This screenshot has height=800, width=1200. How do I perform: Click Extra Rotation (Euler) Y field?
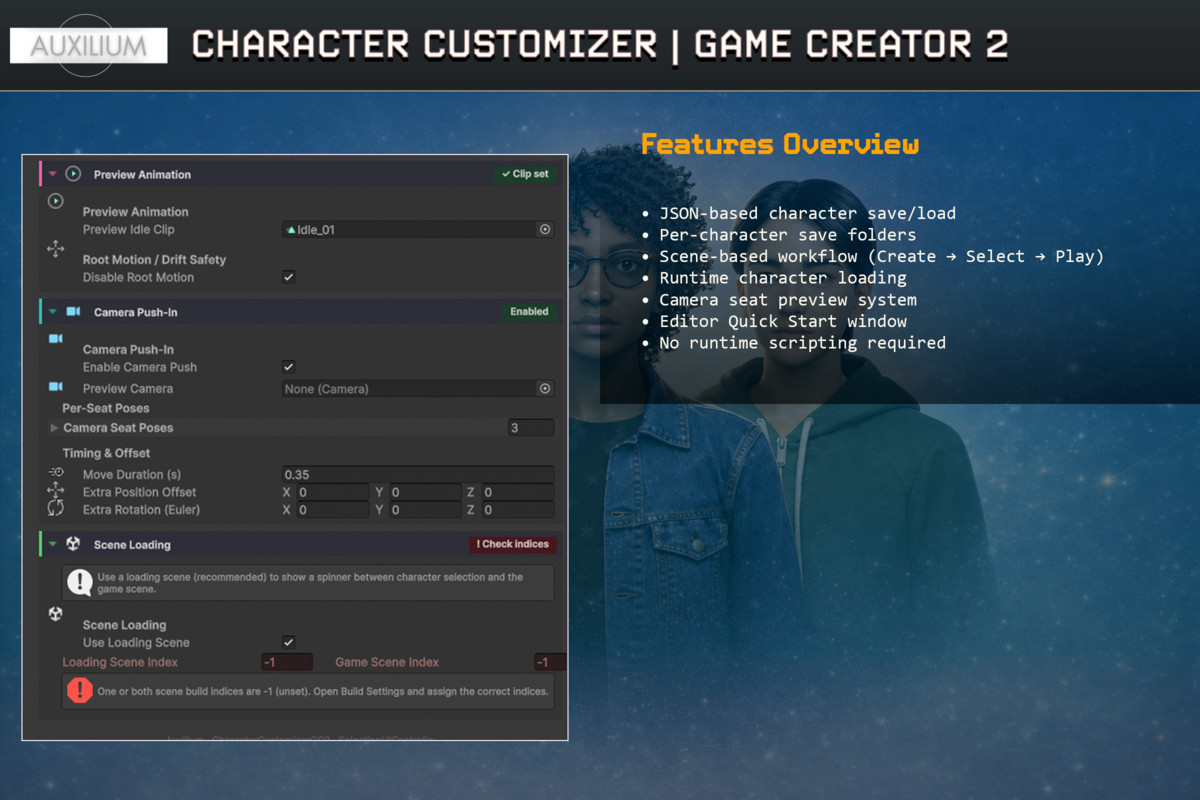[x=425, y=510]
